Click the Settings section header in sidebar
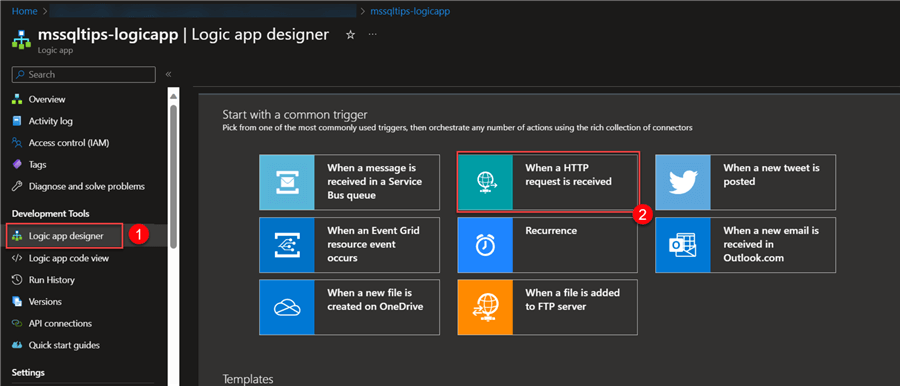This screenshot has width=900, height=386. click(28, 372)
